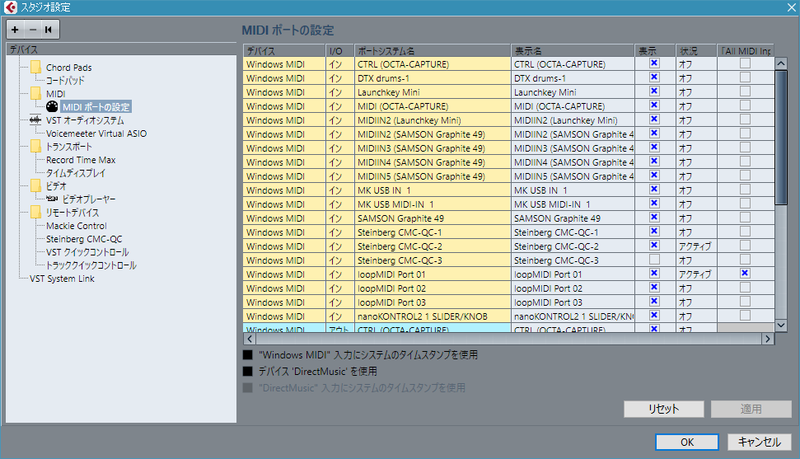The height and width of the screenshot is (459, 800).
Task: Select Record Time Max entry
Action: coord(81,160)
